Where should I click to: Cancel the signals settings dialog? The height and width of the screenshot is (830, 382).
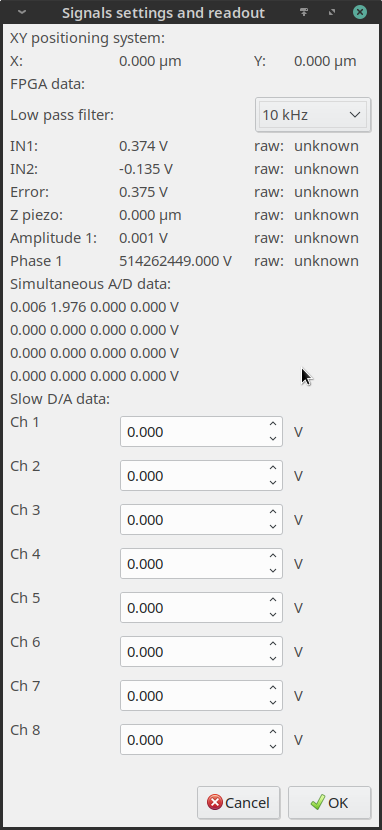(240, 802)
